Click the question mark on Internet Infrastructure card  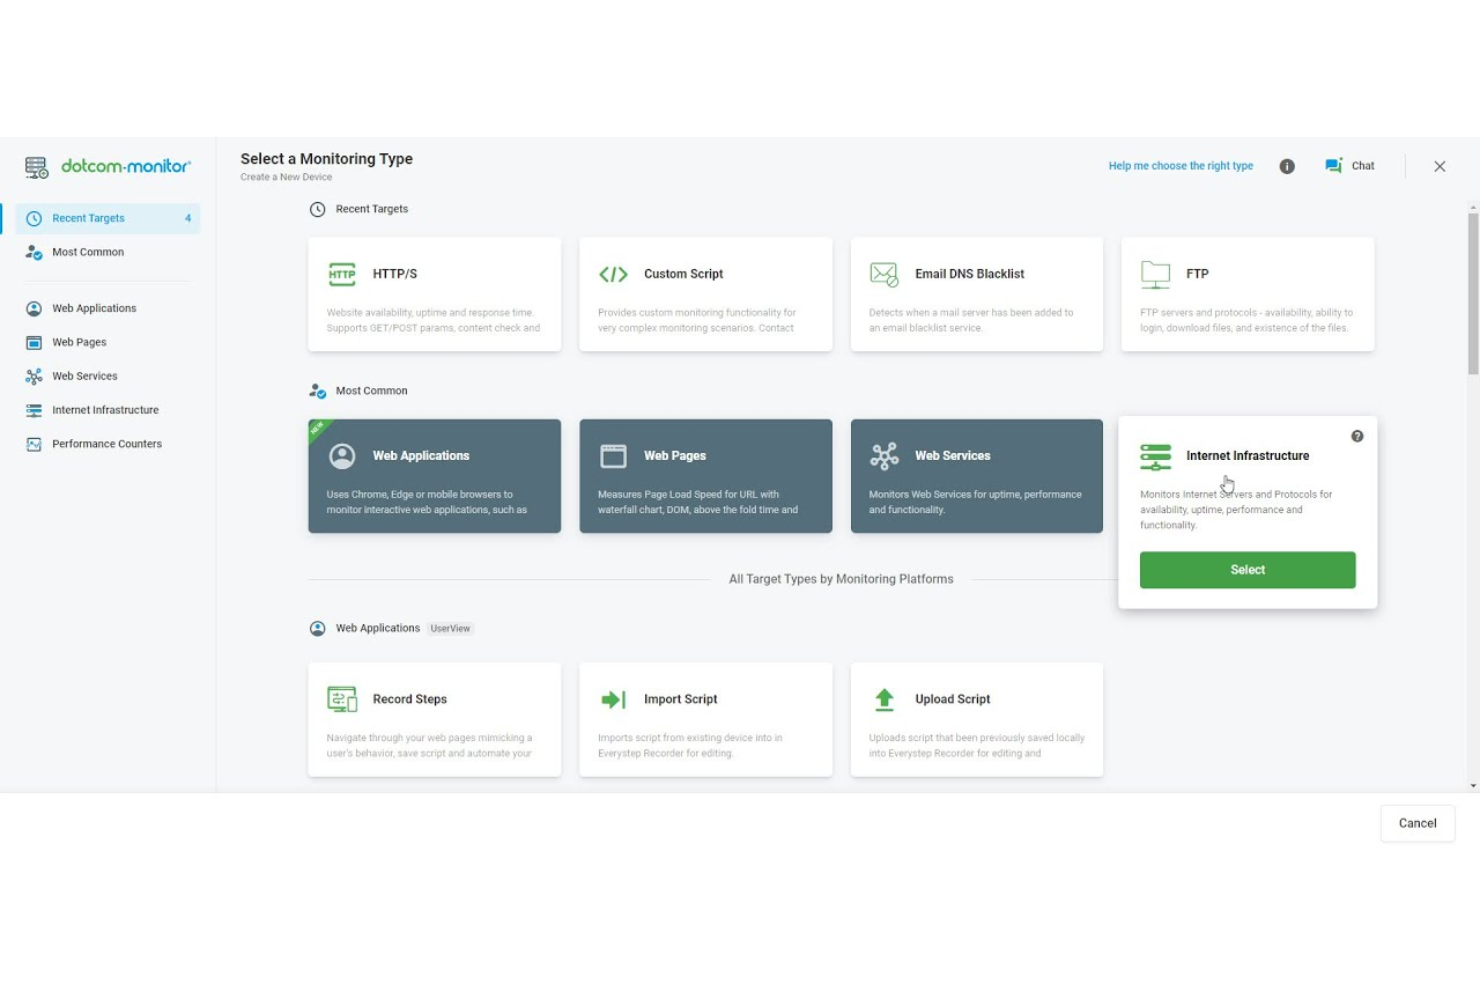tap(1357, 436)
